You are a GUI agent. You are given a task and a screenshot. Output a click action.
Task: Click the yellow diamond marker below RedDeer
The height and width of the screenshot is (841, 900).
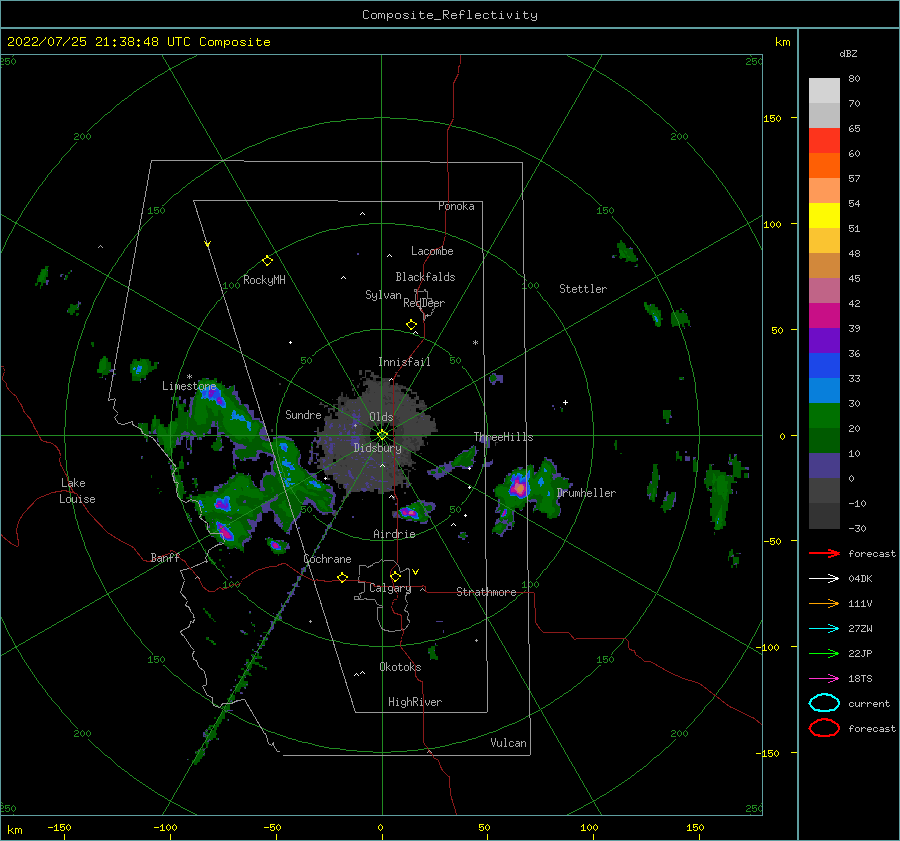[x=411, y=325]
